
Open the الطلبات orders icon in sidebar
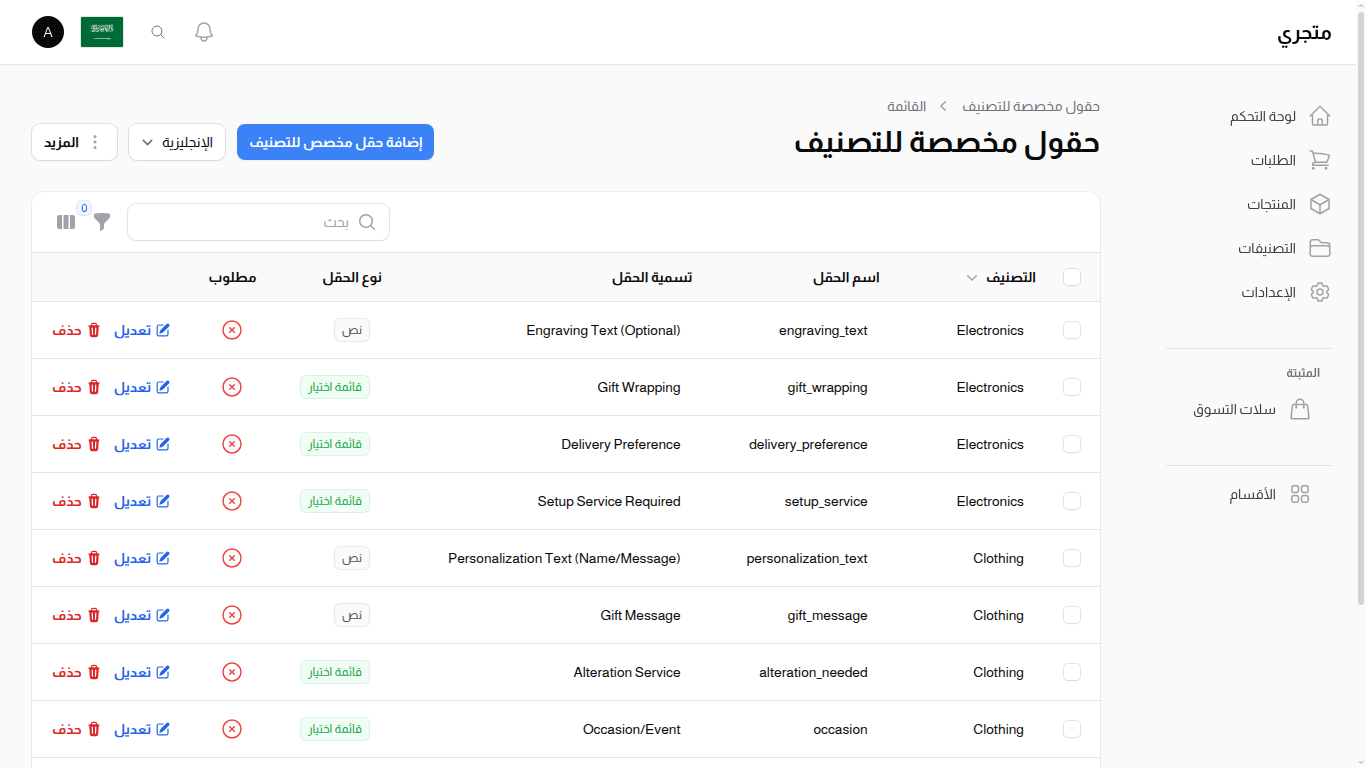pos(1320,160)
